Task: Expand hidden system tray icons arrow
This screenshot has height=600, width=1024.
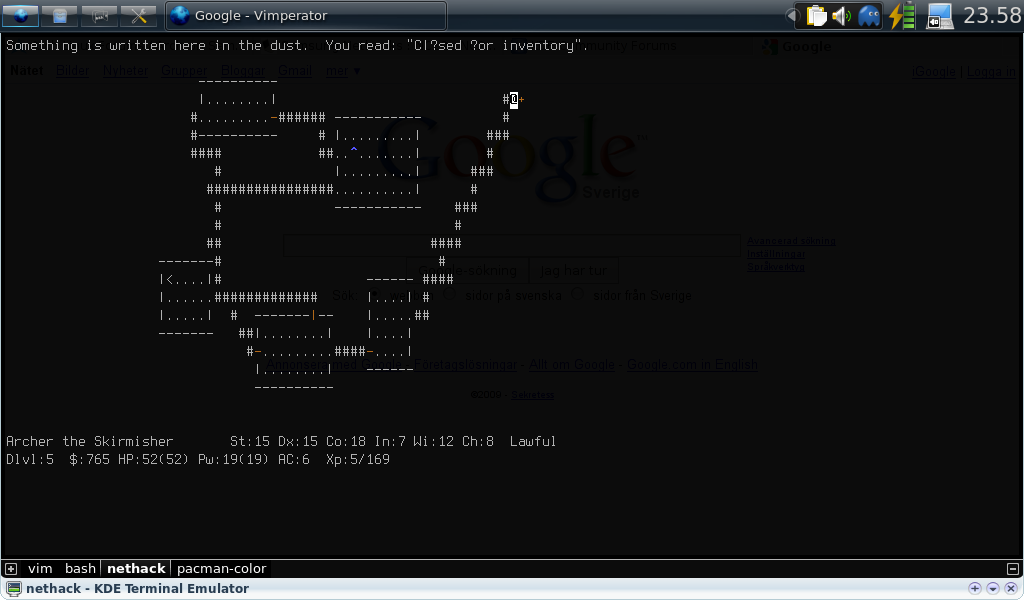Action: click(x=792, y=16)
